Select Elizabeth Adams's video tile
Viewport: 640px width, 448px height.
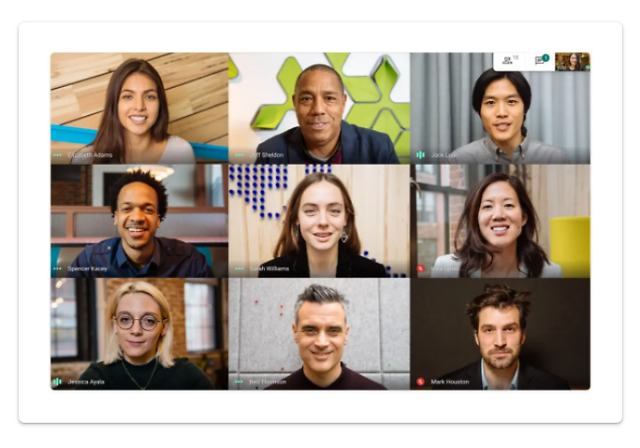(140, 108)
